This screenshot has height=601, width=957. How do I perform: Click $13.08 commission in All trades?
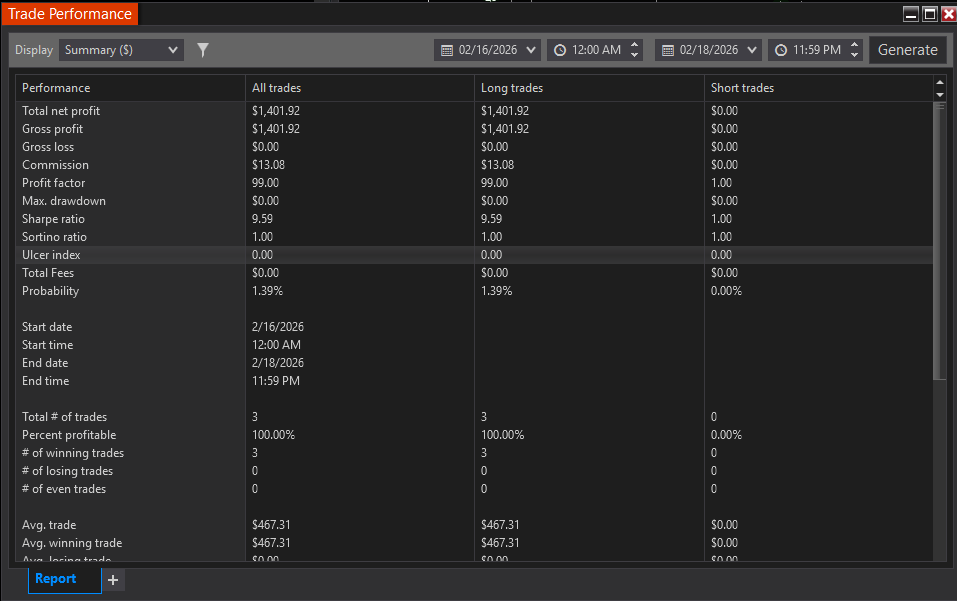pyautogui.click(x=268, y=165)
